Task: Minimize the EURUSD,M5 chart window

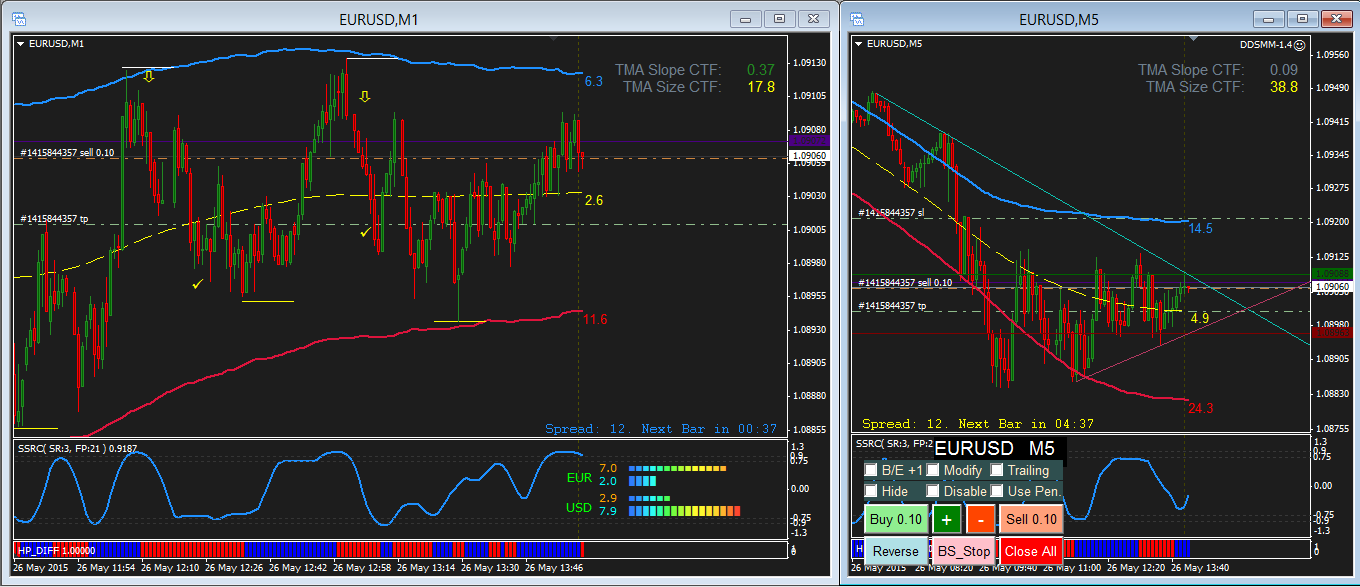Action: (x=1268, y=18)
